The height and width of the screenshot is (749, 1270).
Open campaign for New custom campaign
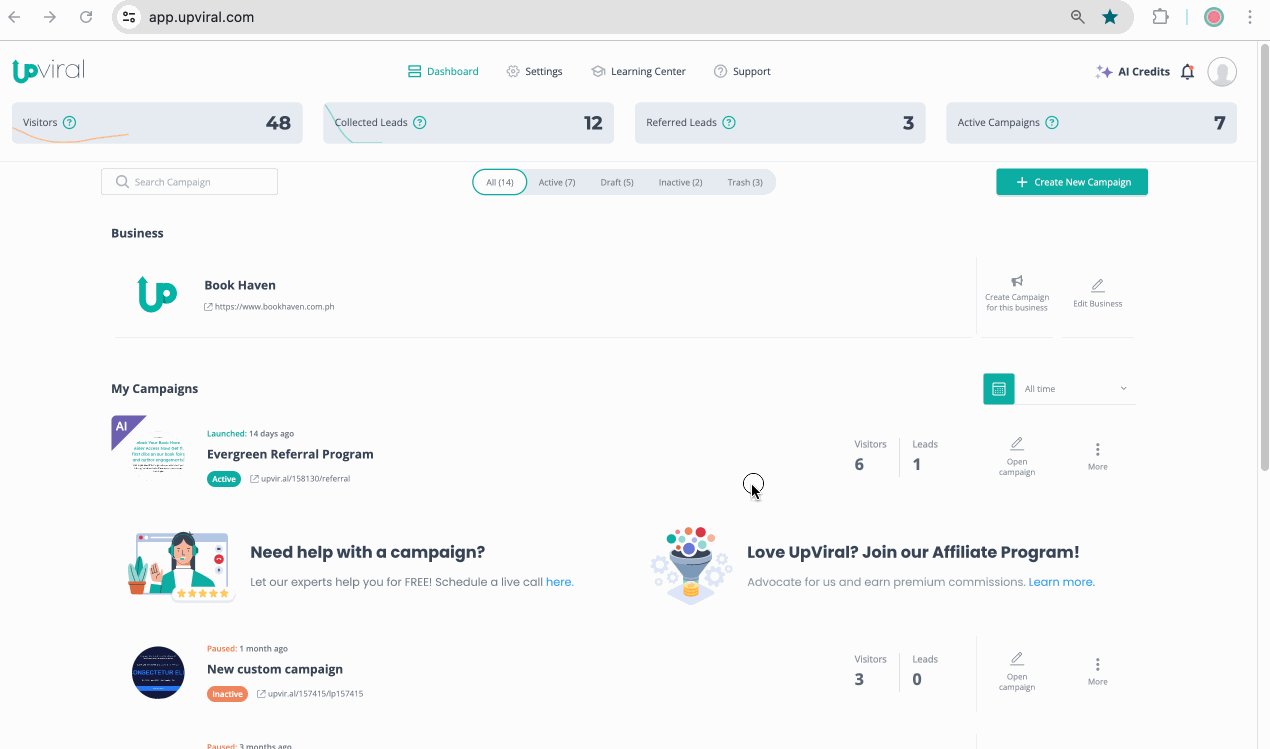point(1017,671)
